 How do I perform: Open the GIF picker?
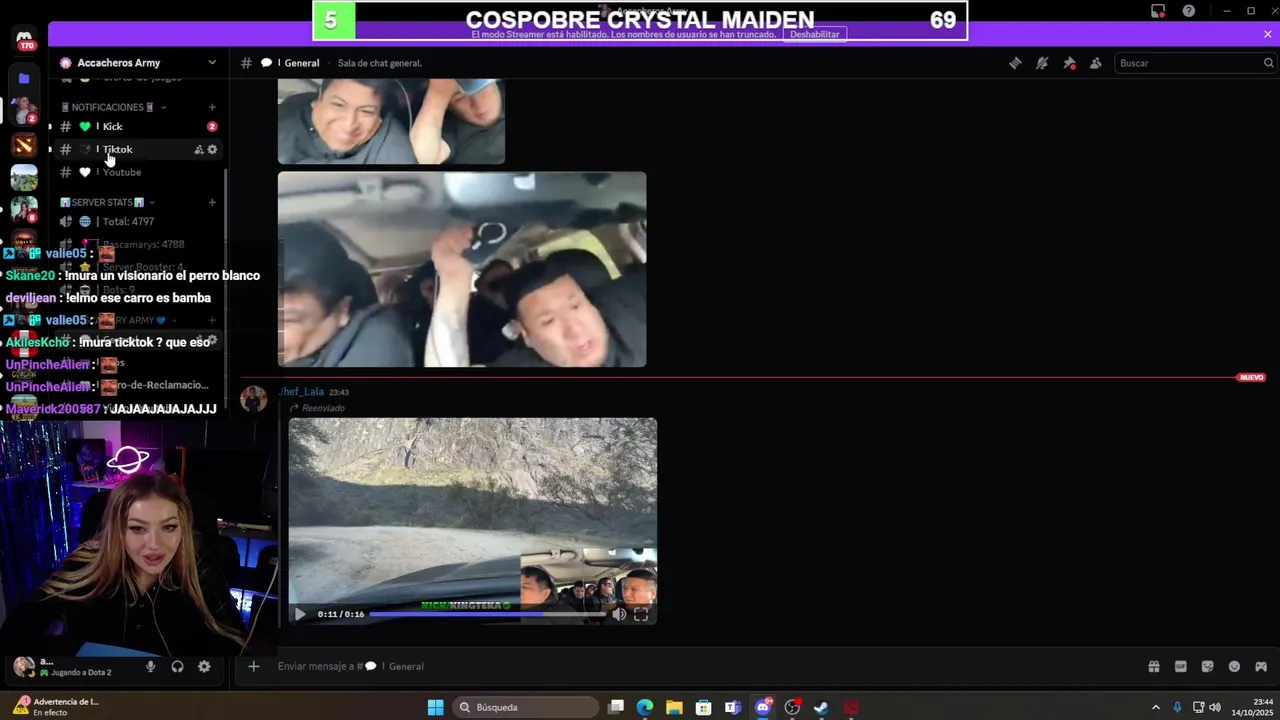1180,666
